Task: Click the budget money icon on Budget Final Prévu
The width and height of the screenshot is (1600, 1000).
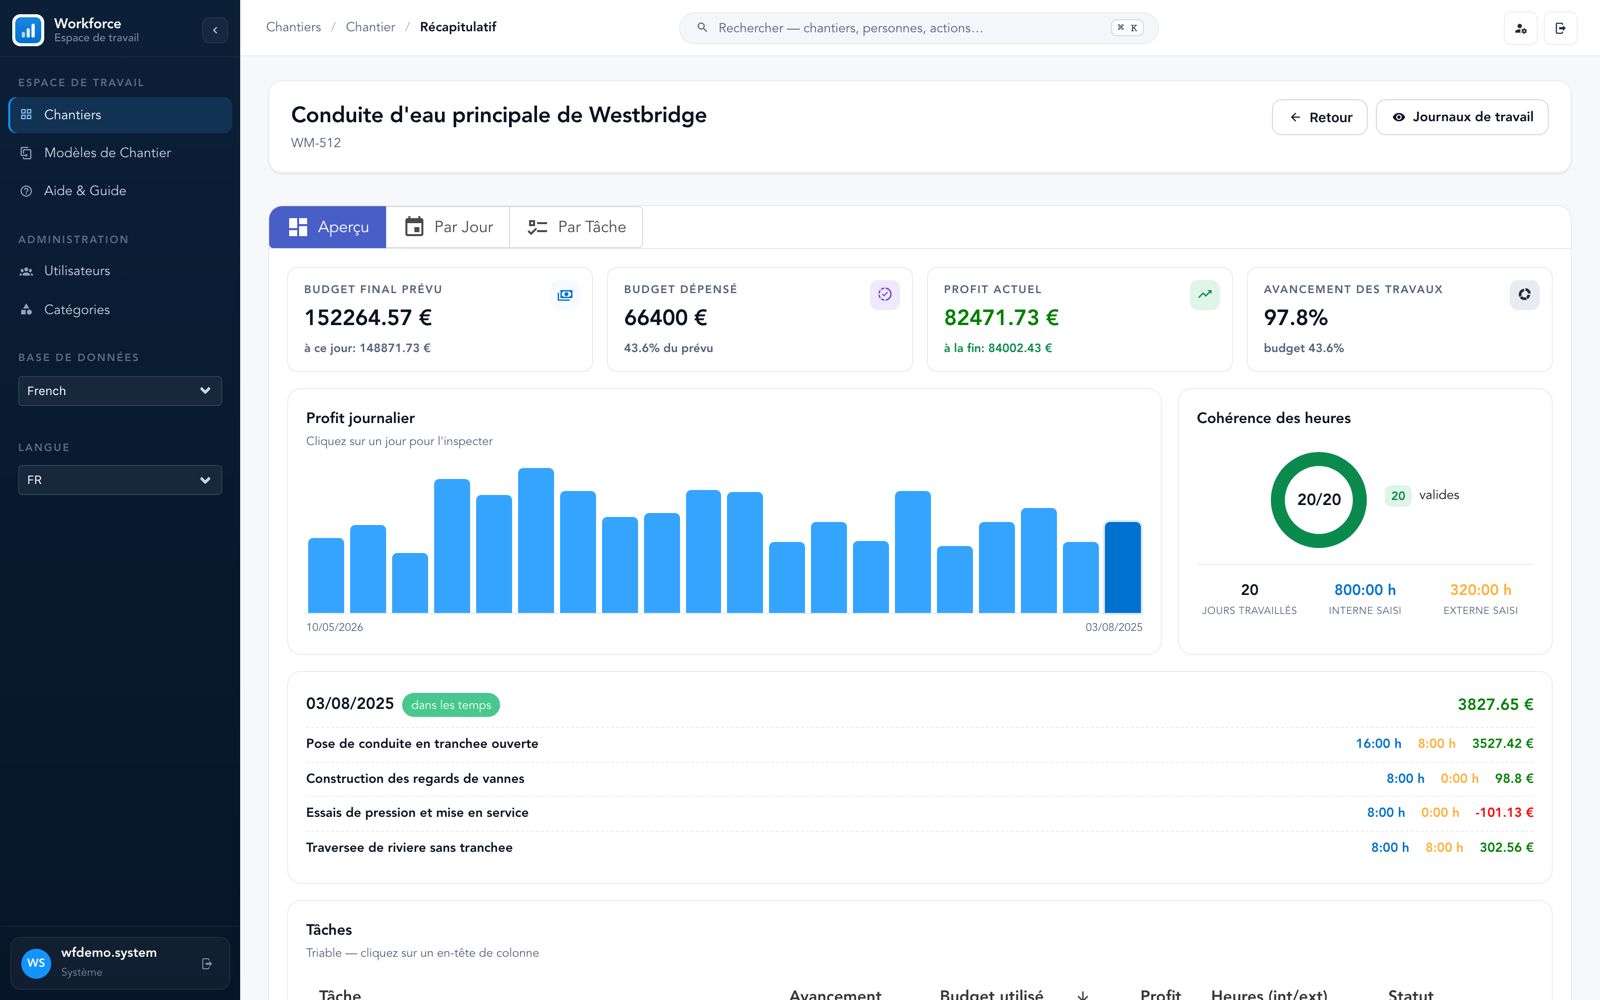Action: pyautogui.click(x=565, y=295)
